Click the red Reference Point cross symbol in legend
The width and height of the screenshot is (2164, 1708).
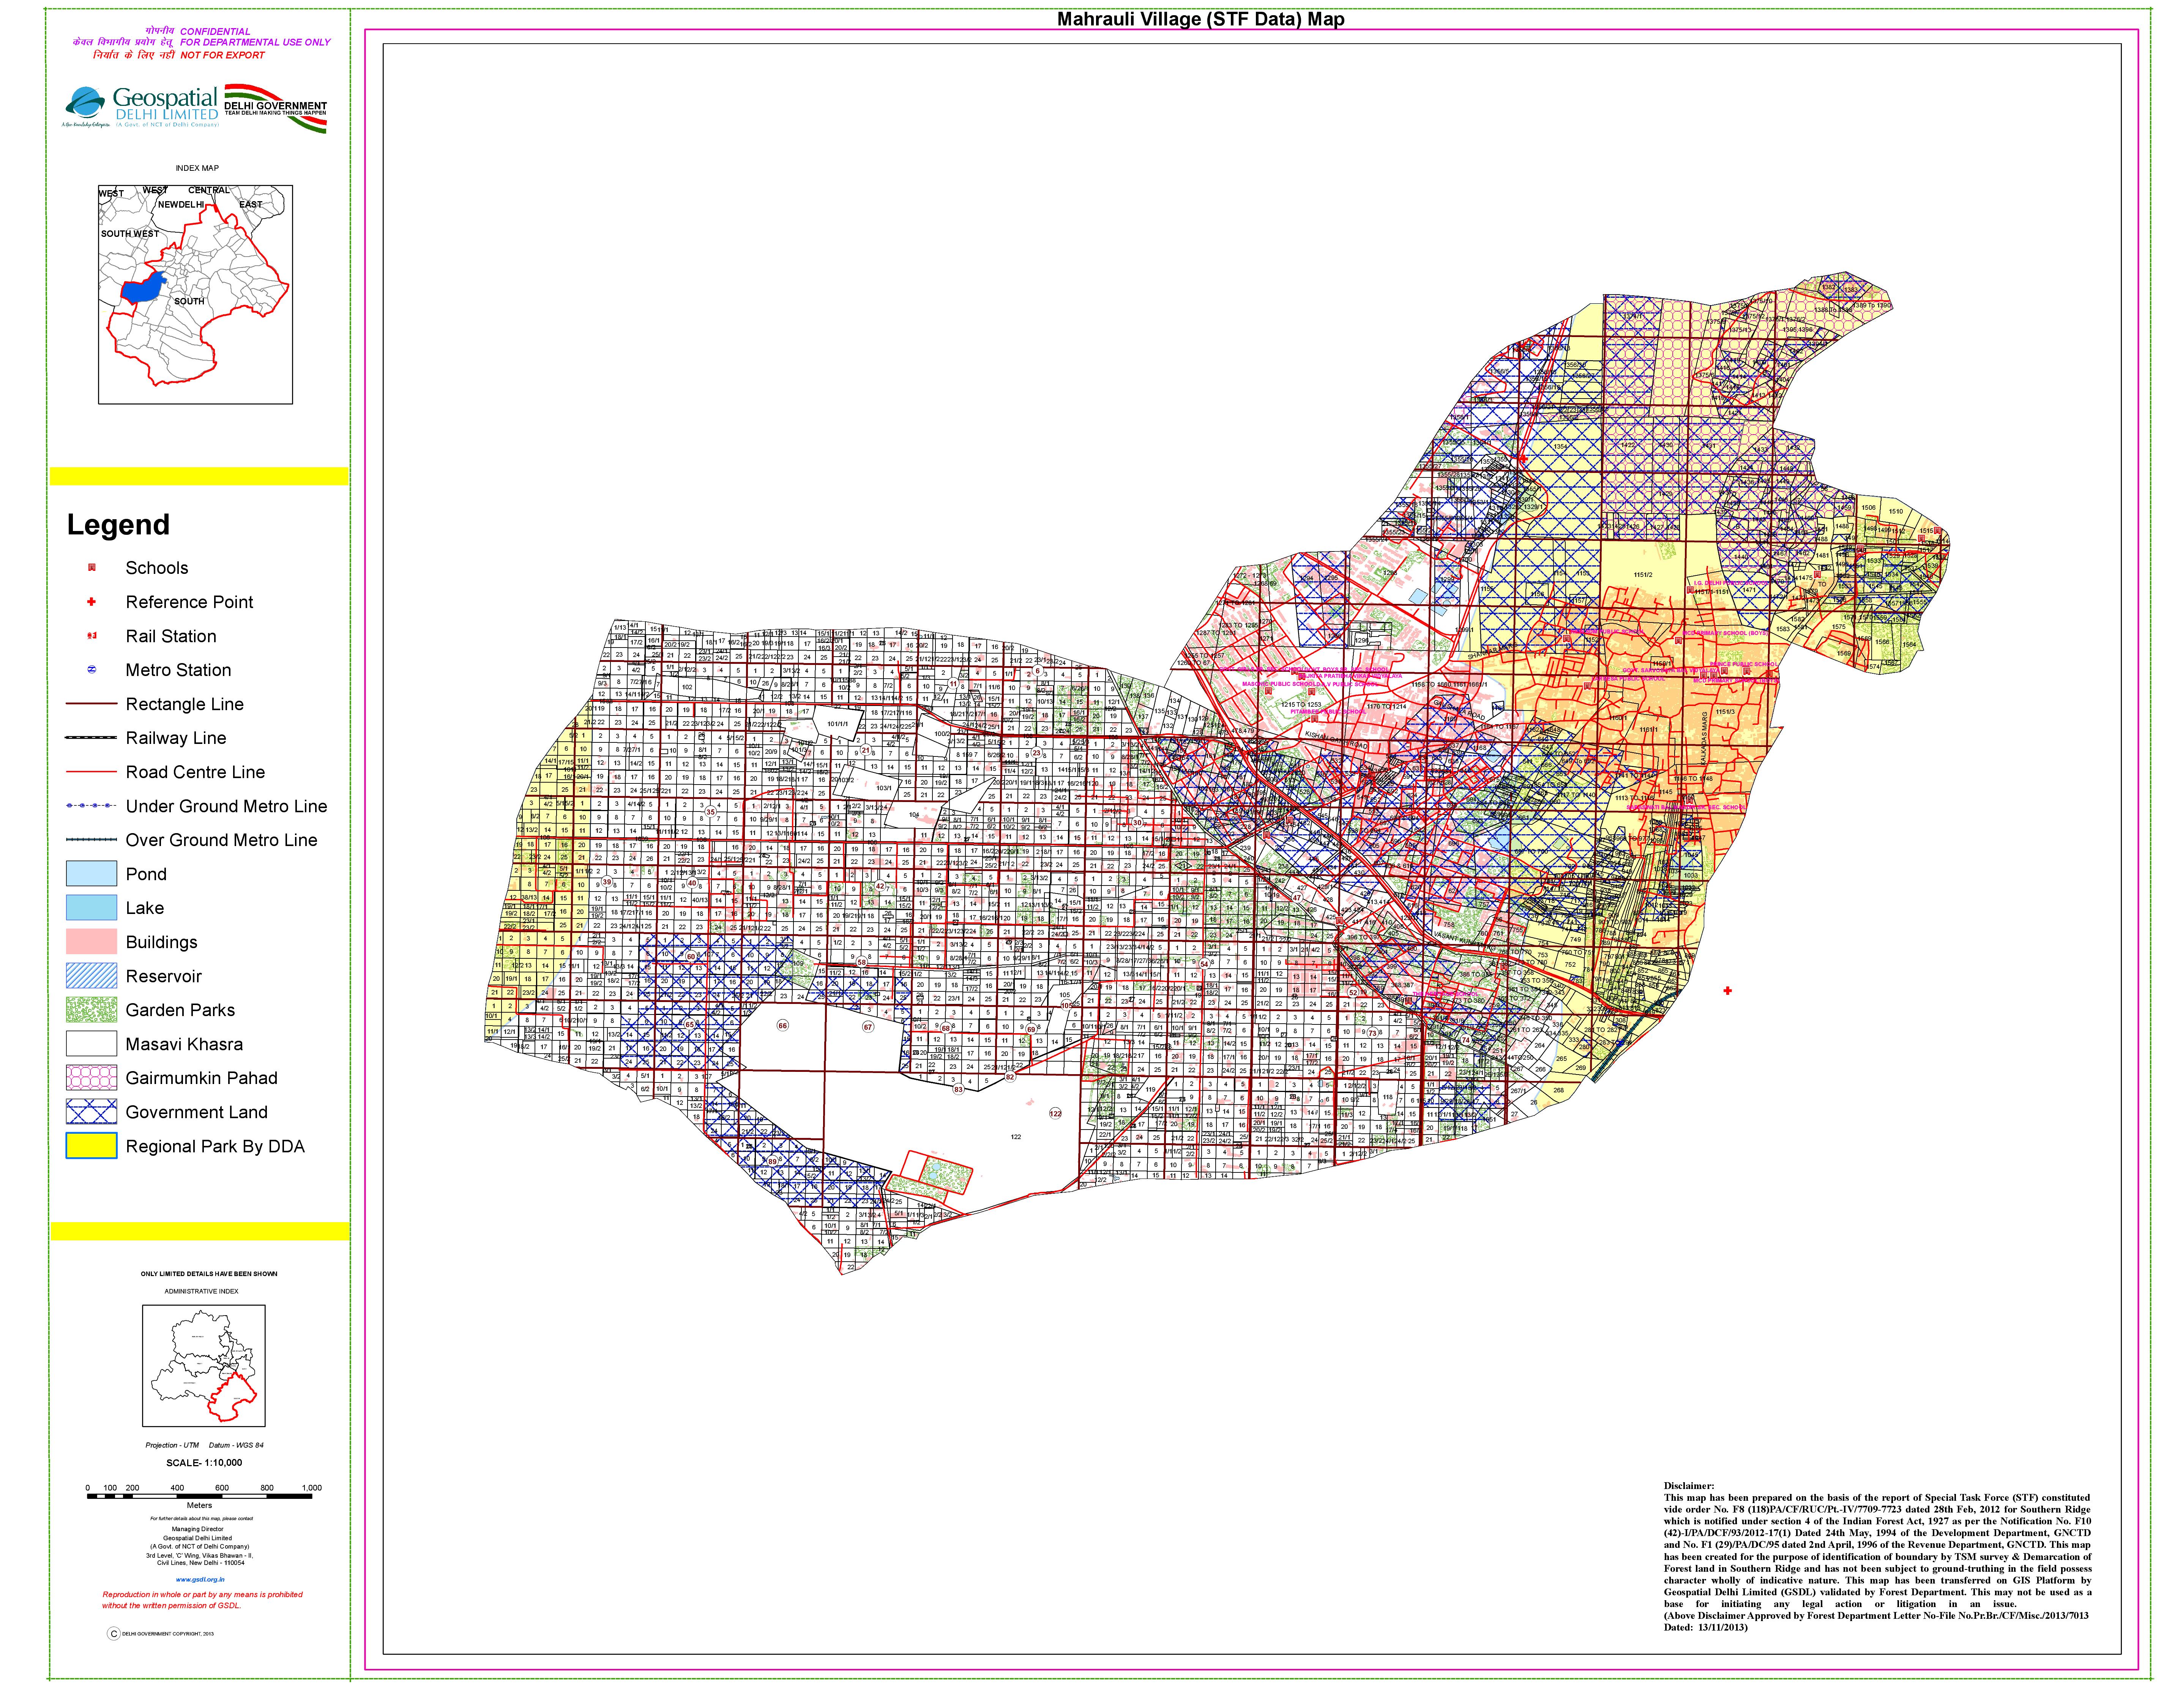(x=92, y=602)
